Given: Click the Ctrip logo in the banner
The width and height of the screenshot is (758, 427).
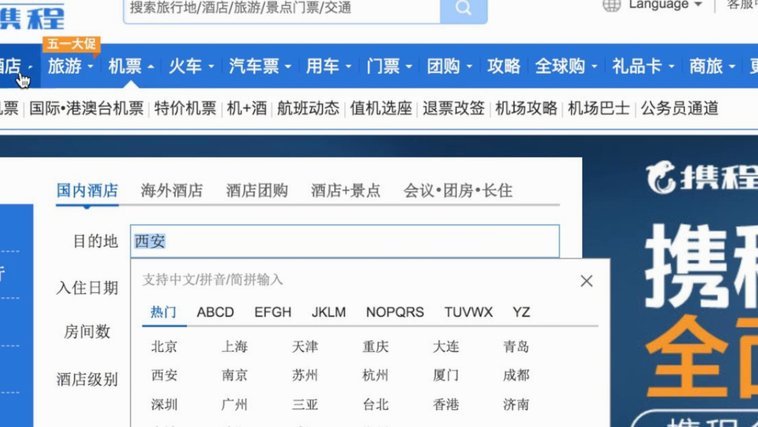Looking at the screenshot, I should click(701, 178).
